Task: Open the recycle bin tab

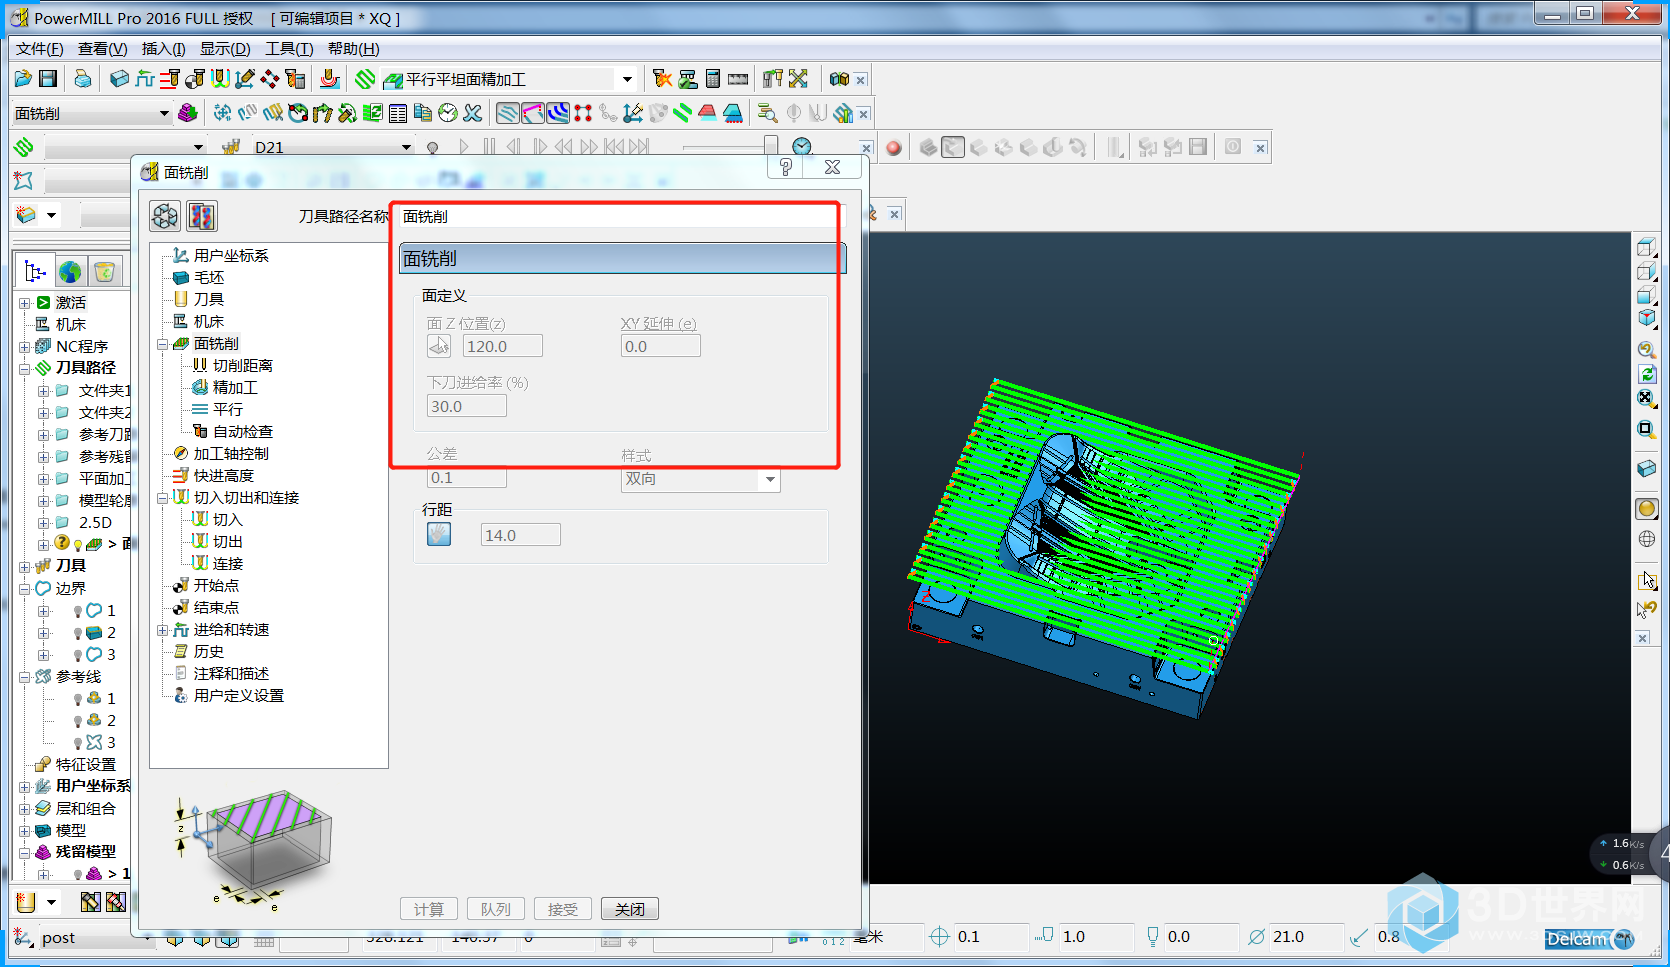Action: 104,271
